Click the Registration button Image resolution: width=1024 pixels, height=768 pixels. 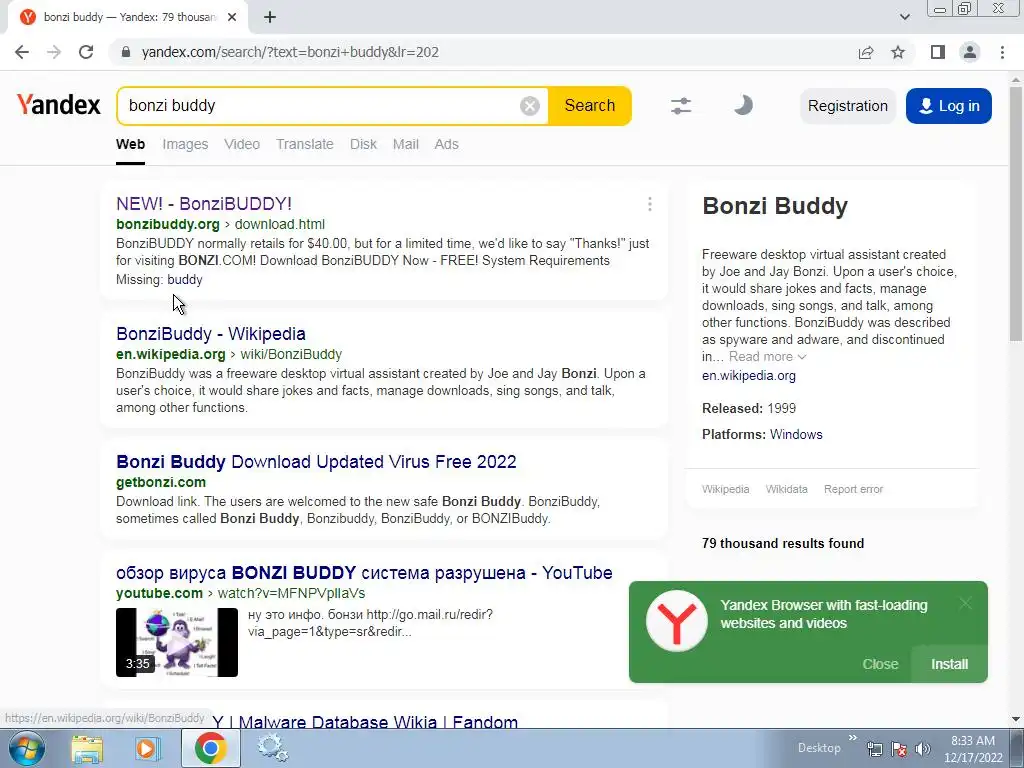(x=848, y=106)
